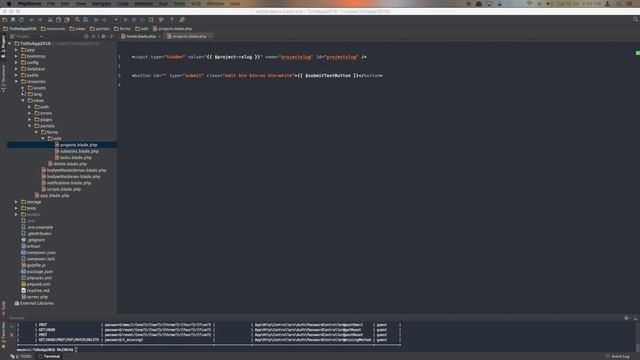640x360 pixels.
Task: Select the projects.blade.php editor tab
Action: coord(189,36)
